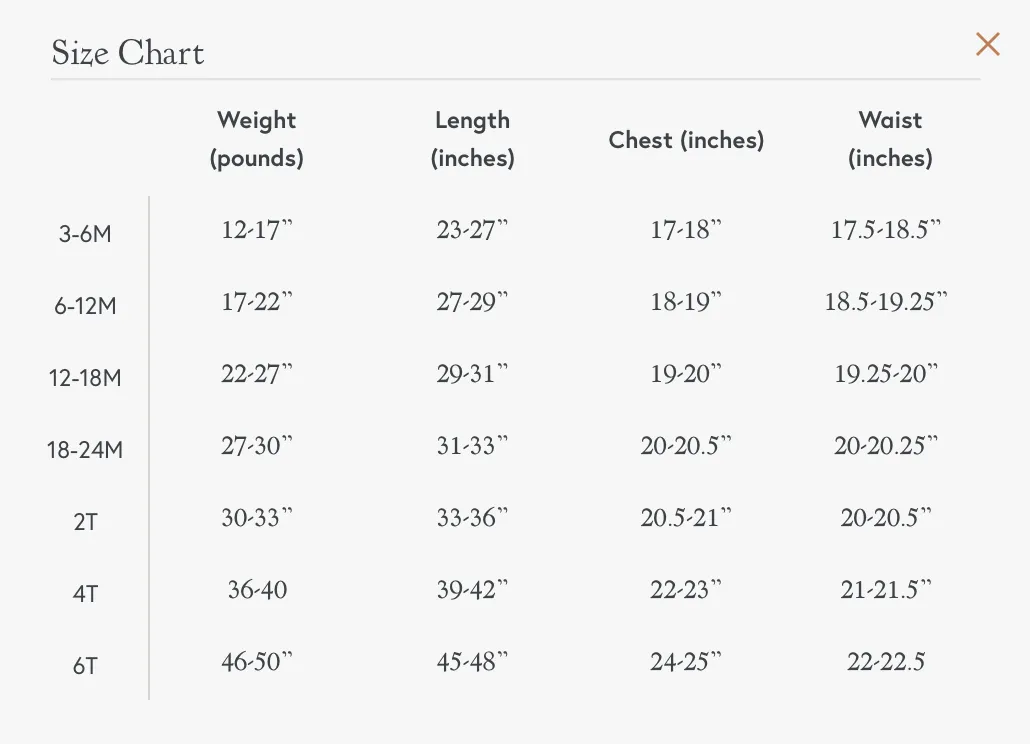Click the 45-48" length value for 6T
Viewport: 1030px width, 744px height.
tap(472, 662)
